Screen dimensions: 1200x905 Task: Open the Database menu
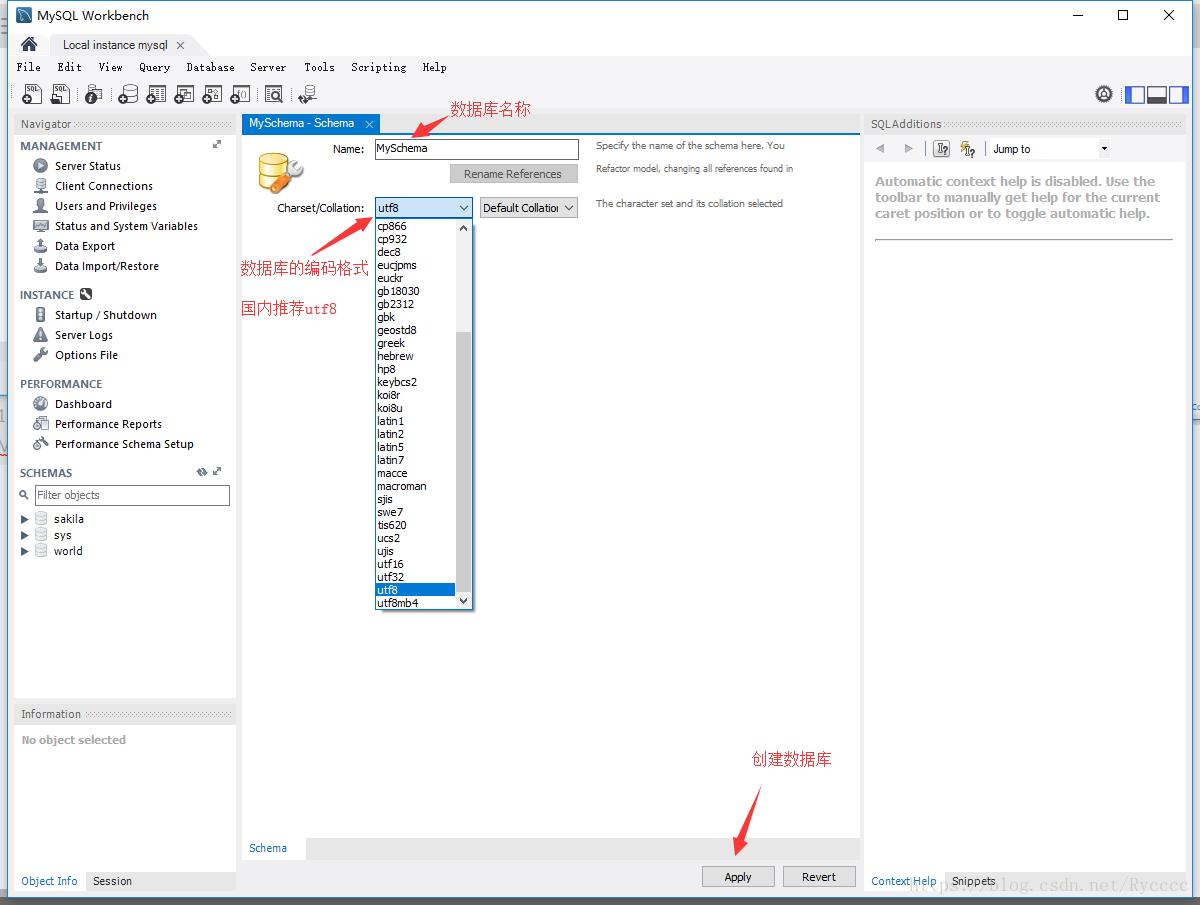(x=211, y=67)
